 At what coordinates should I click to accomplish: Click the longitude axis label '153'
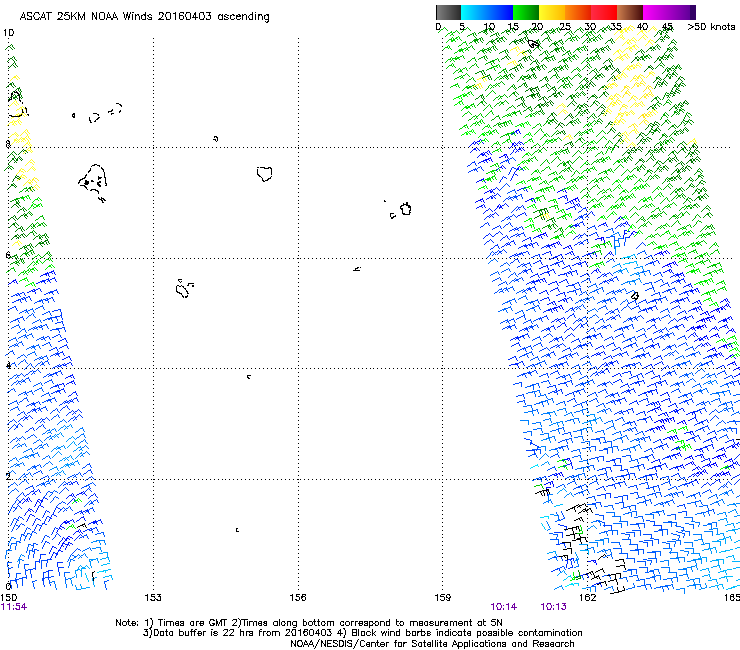[x=153, y=598]
